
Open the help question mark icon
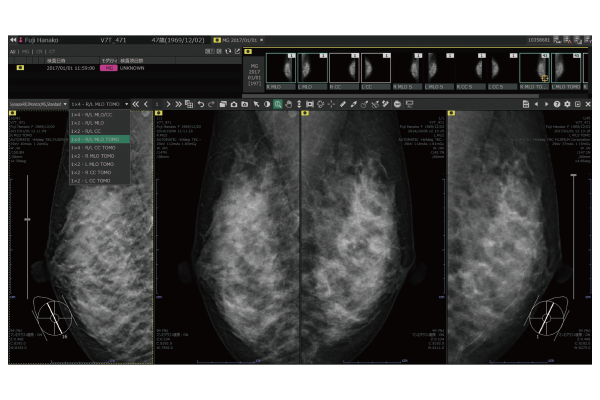pos(556,104)
